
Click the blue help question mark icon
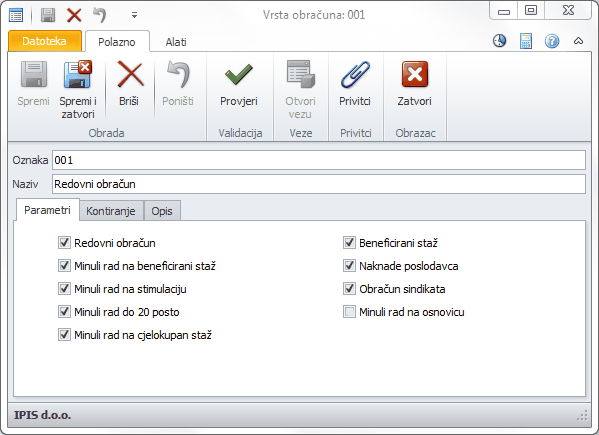(x=552, y=41)
